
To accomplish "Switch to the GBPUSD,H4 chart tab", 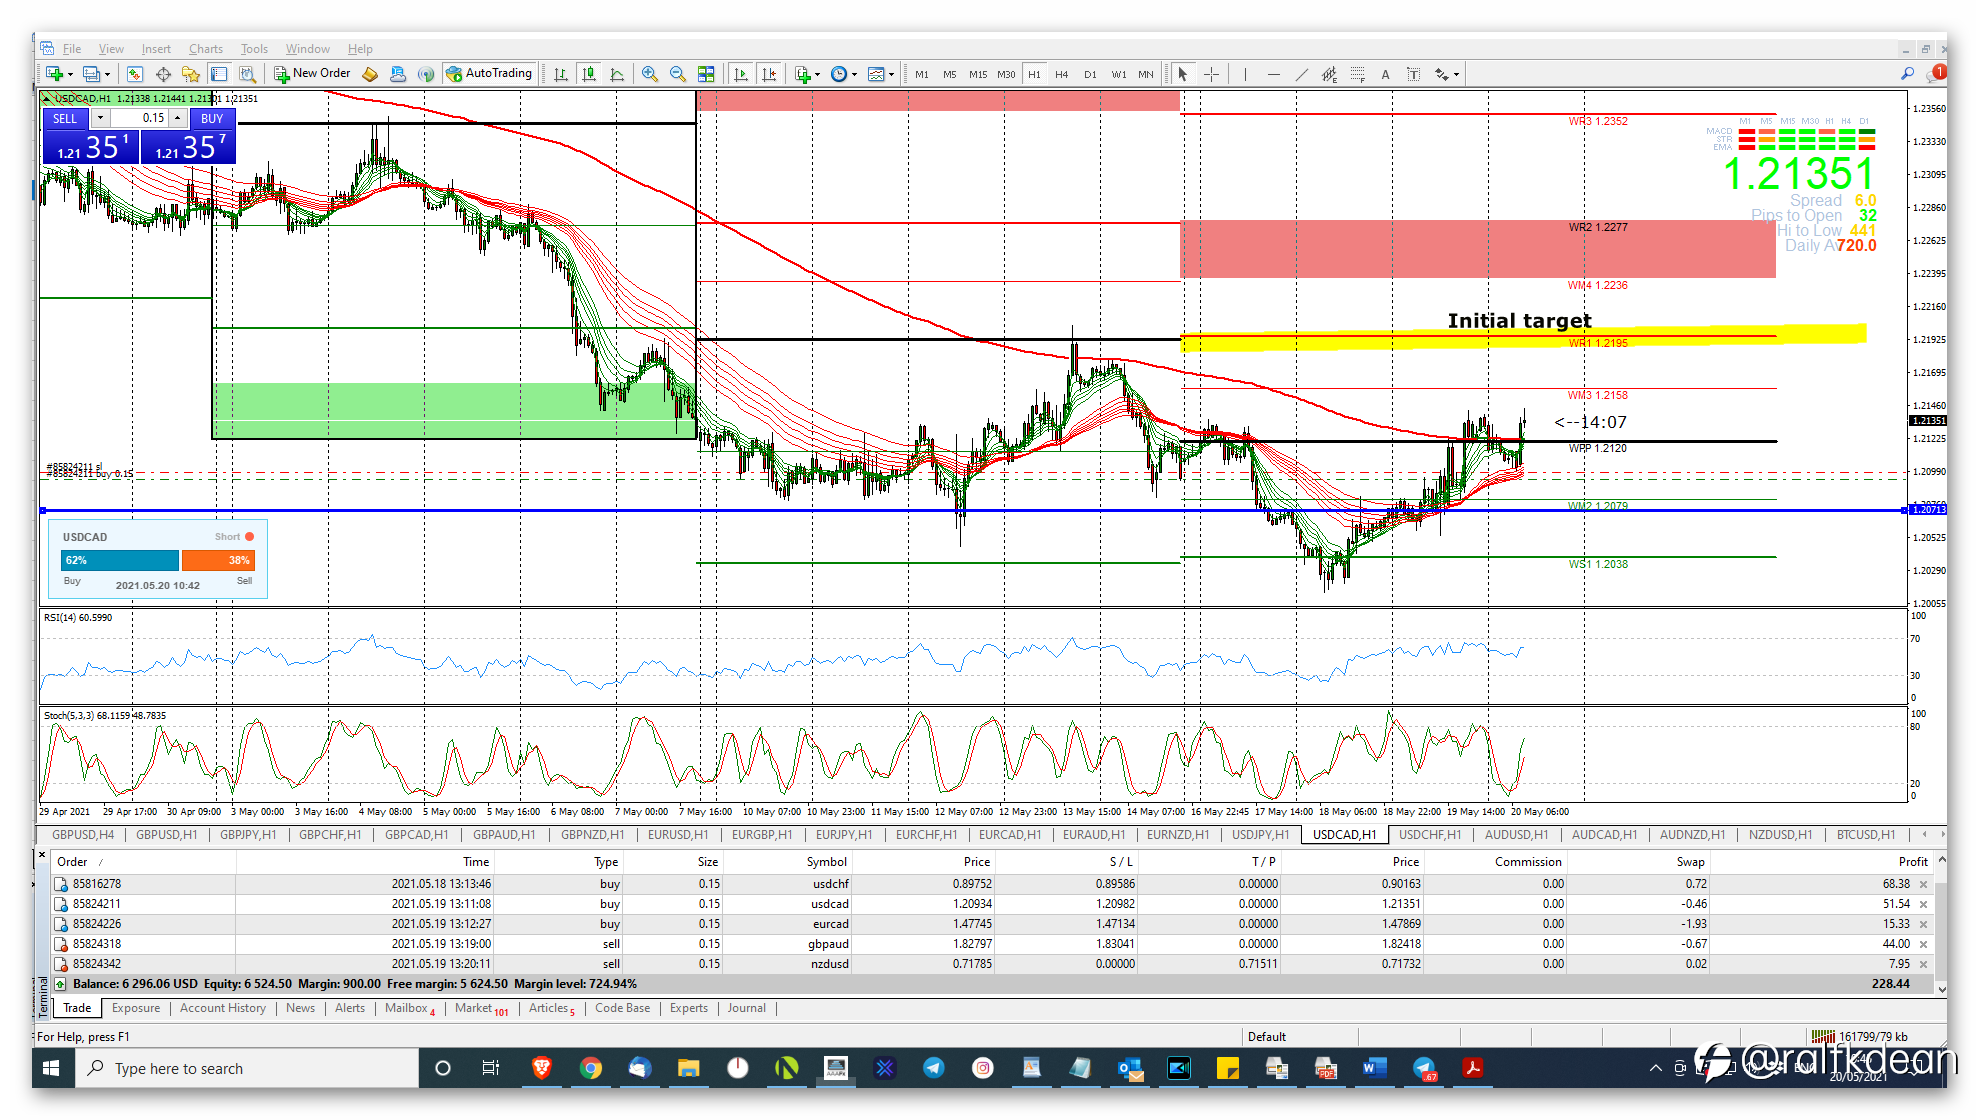I will (x=83, y=835).
